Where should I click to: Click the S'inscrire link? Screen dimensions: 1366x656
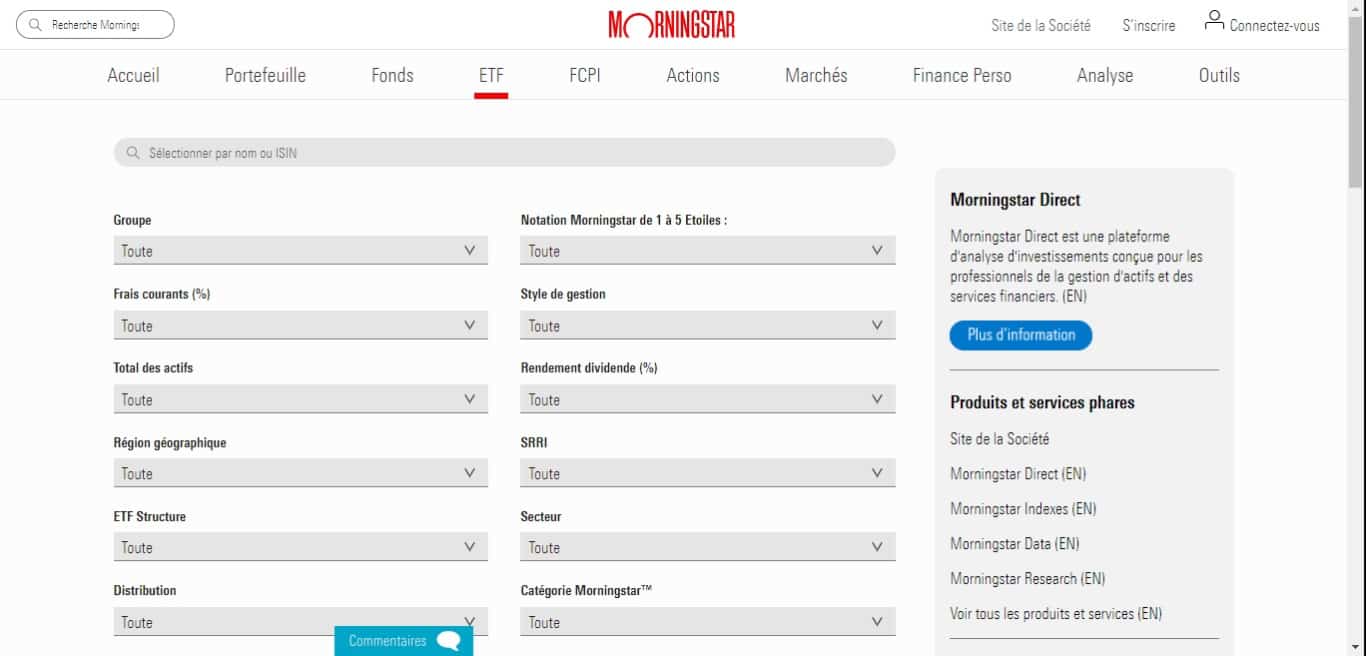pyautogui.click(x=1148, y=26)
